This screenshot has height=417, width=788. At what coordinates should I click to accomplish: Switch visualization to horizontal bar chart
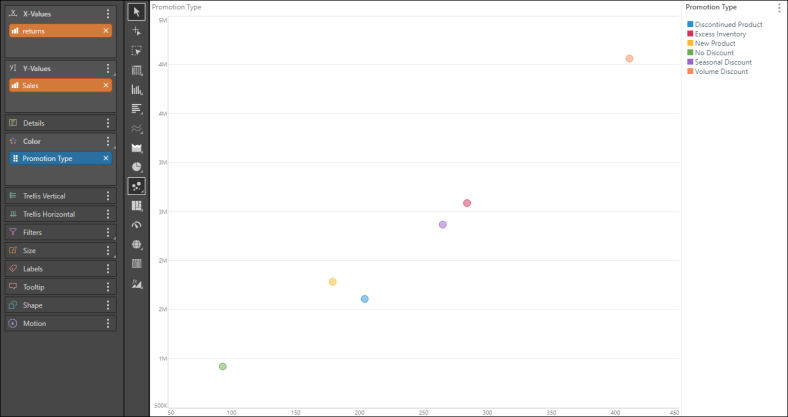(137, 109)
